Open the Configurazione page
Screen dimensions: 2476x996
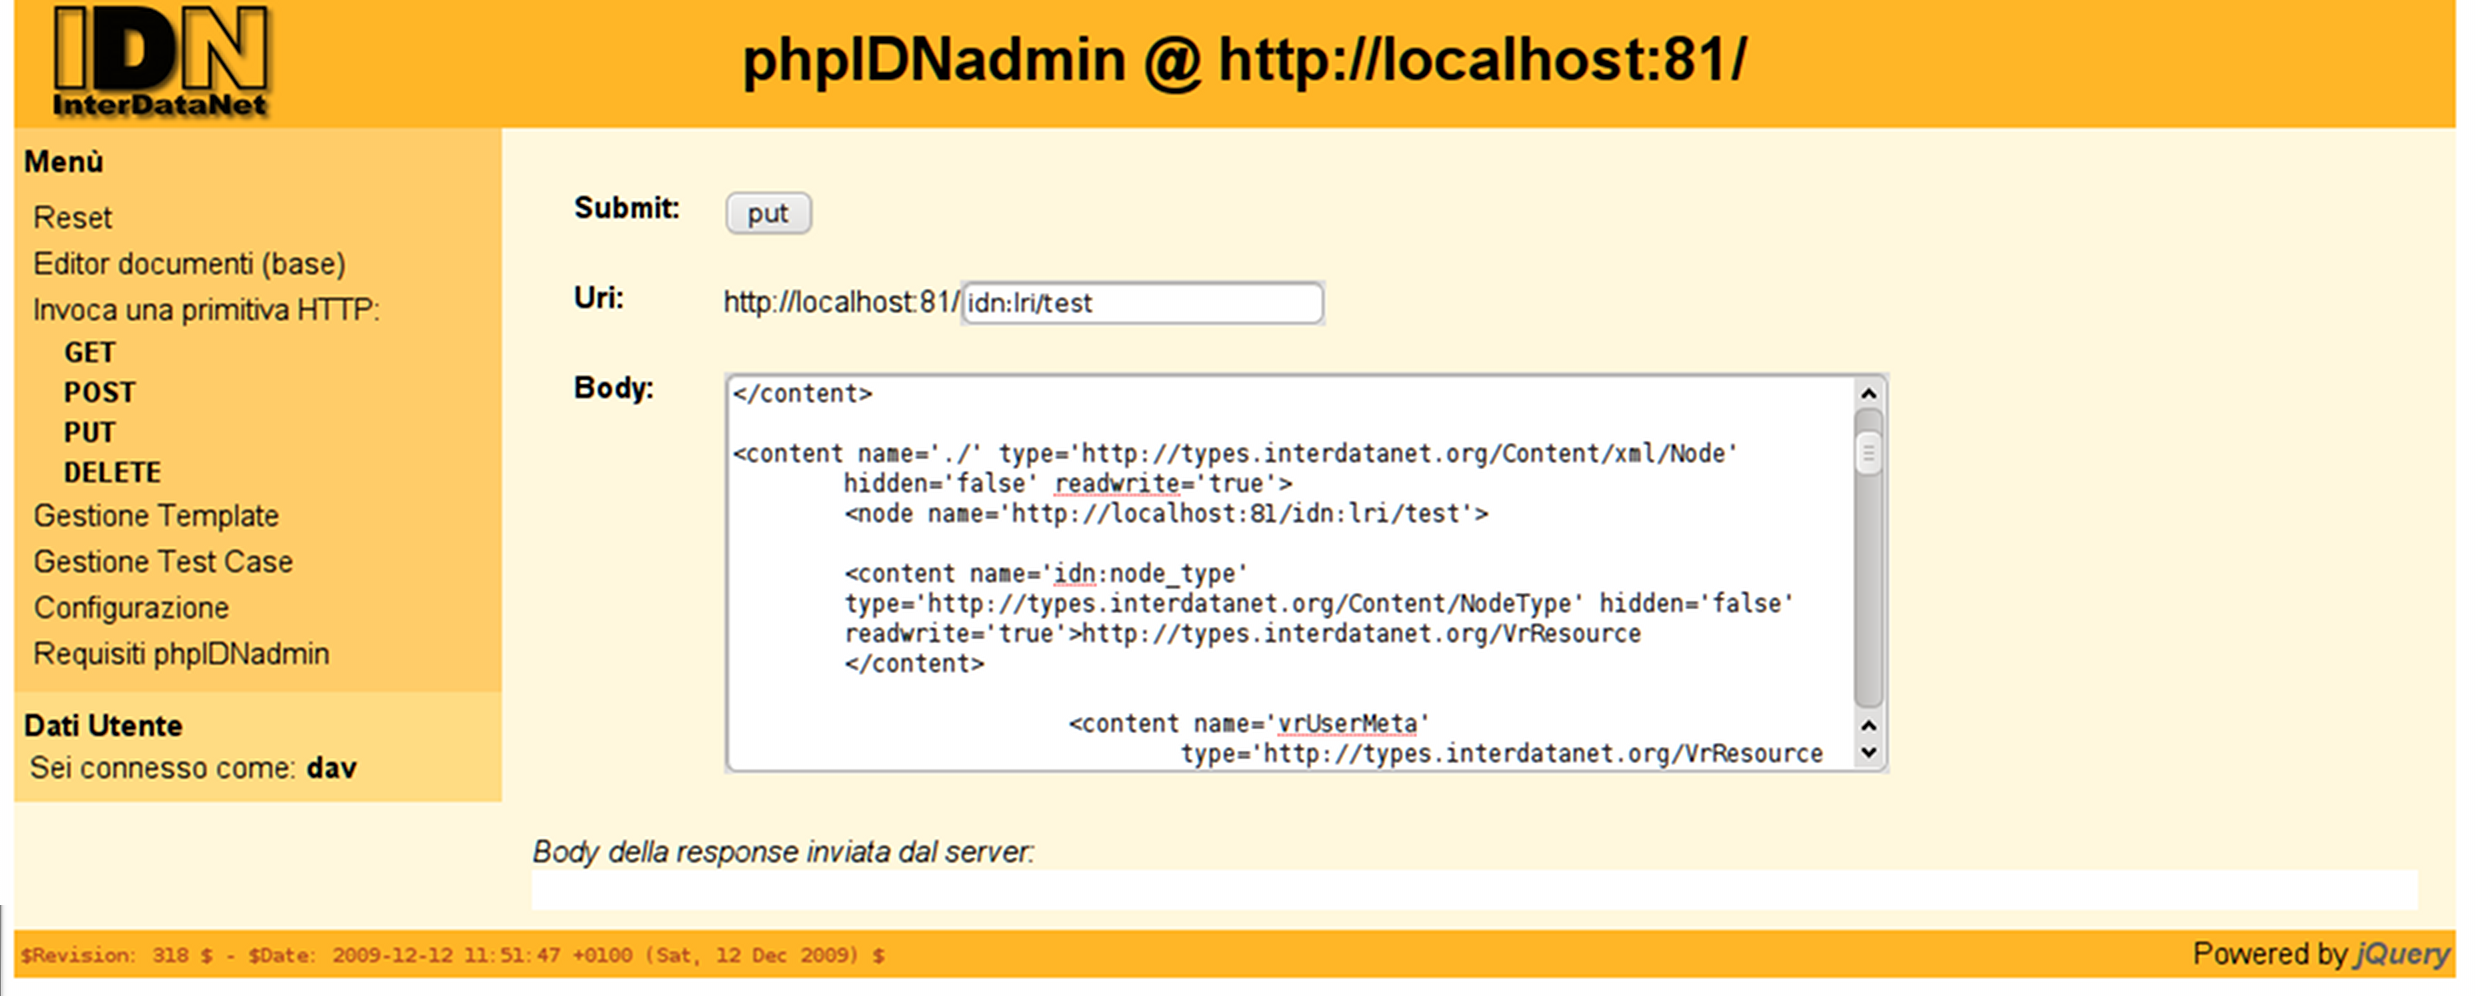coord(131,608)
